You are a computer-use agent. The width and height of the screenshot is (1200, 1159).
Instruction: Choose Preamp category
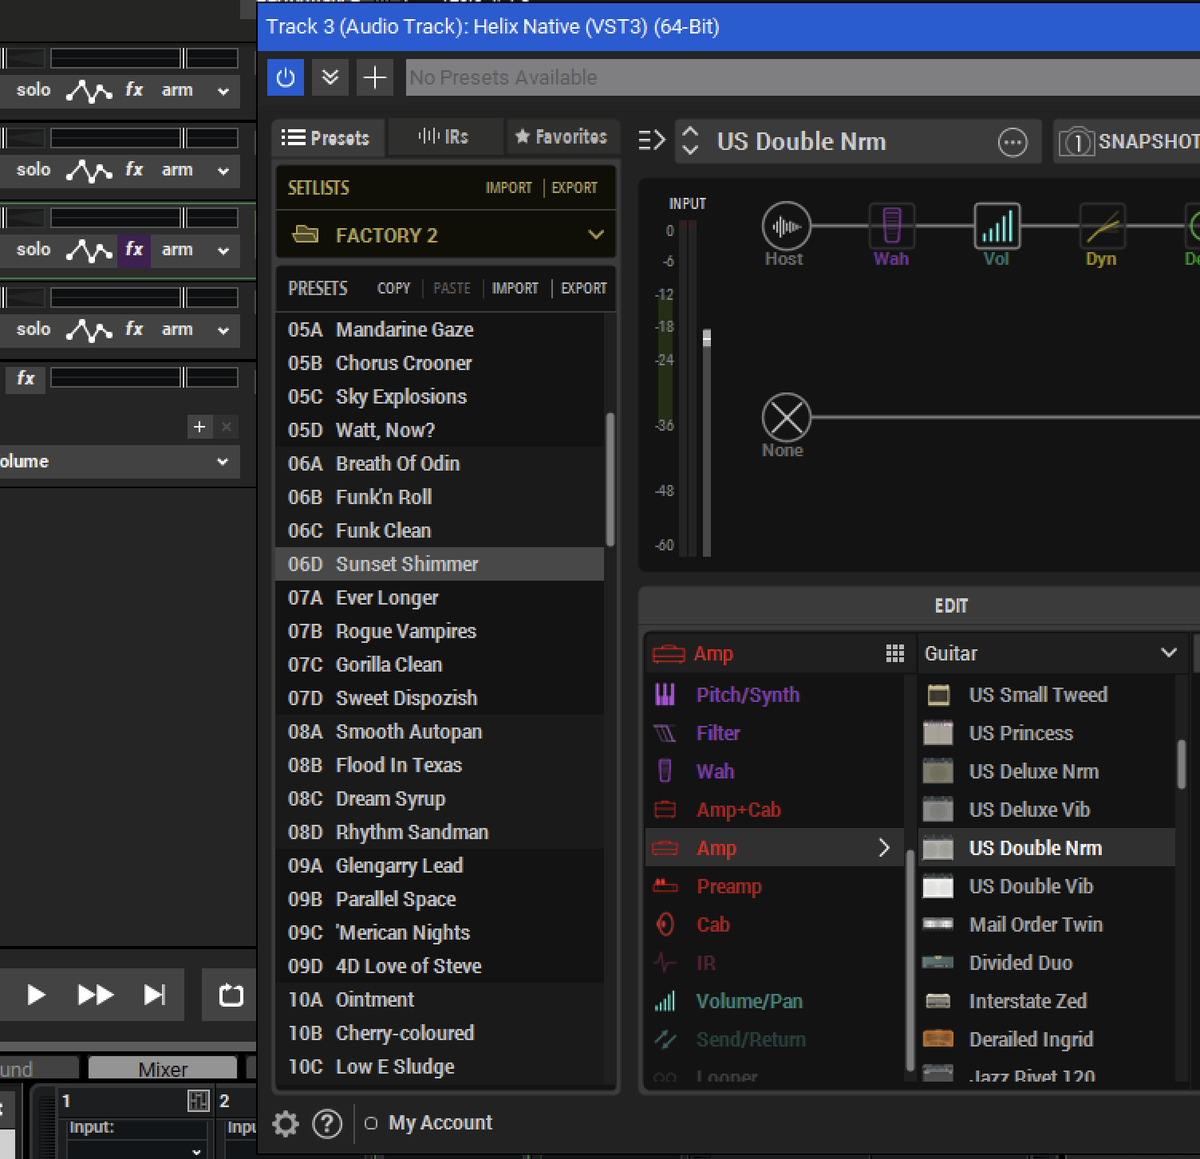tap(775, 886)
